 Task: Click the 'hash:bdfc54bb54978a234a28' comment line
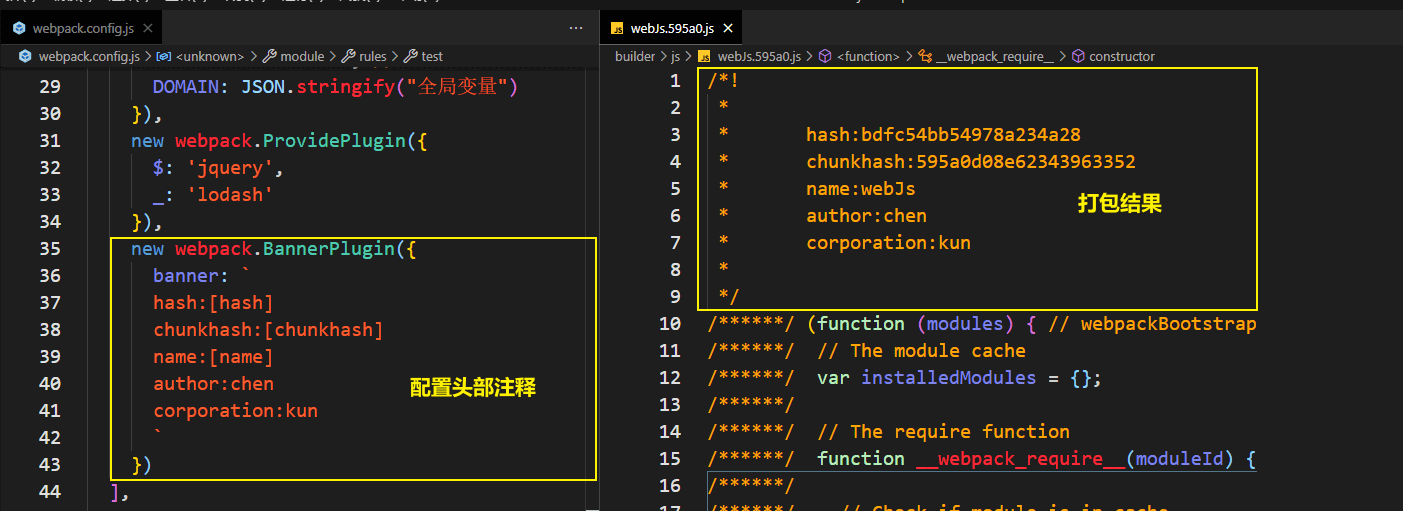pyautogui.click(x=943, y=134)
